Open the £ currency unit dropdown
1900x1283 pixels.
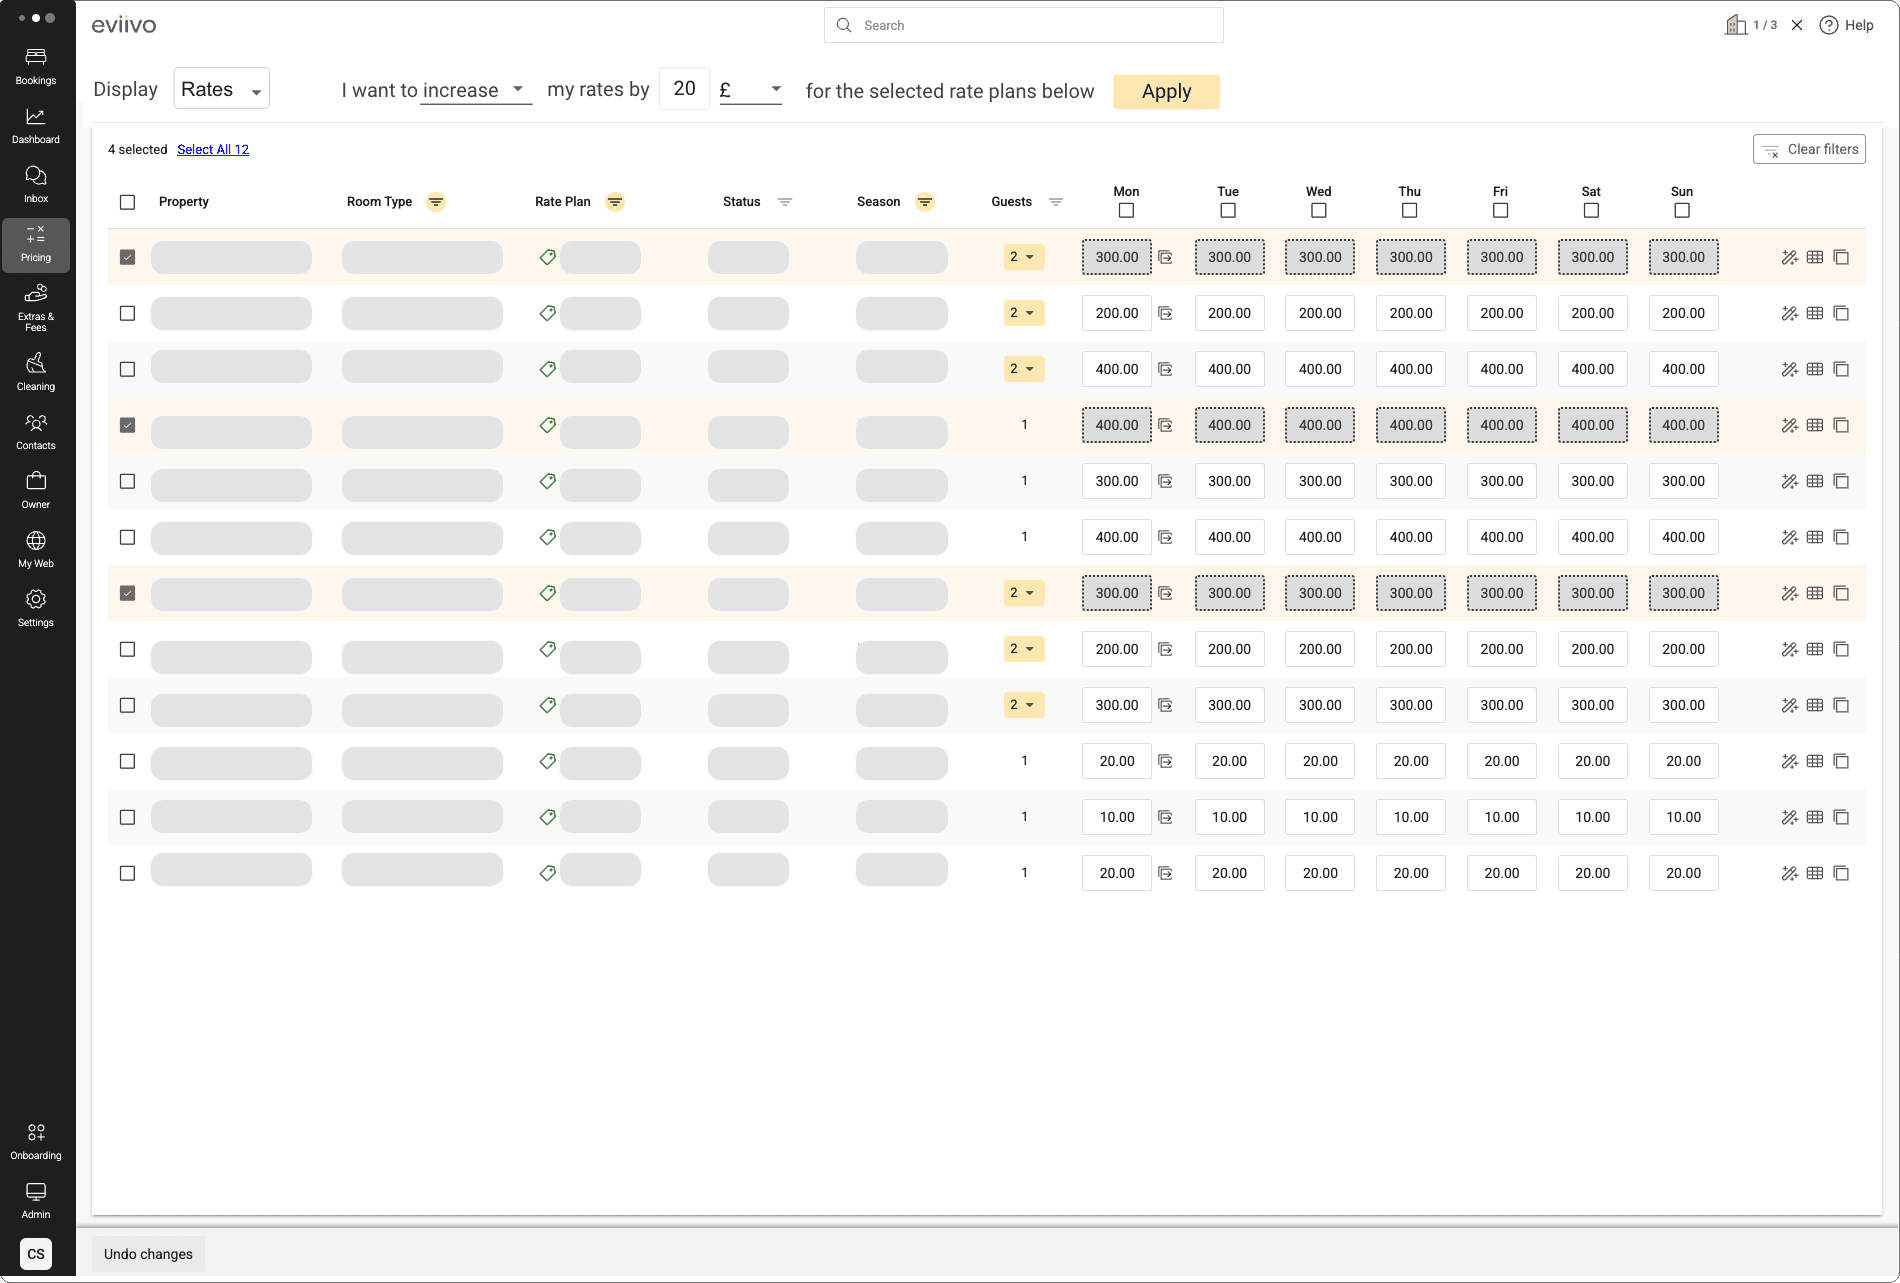[750, 90]
